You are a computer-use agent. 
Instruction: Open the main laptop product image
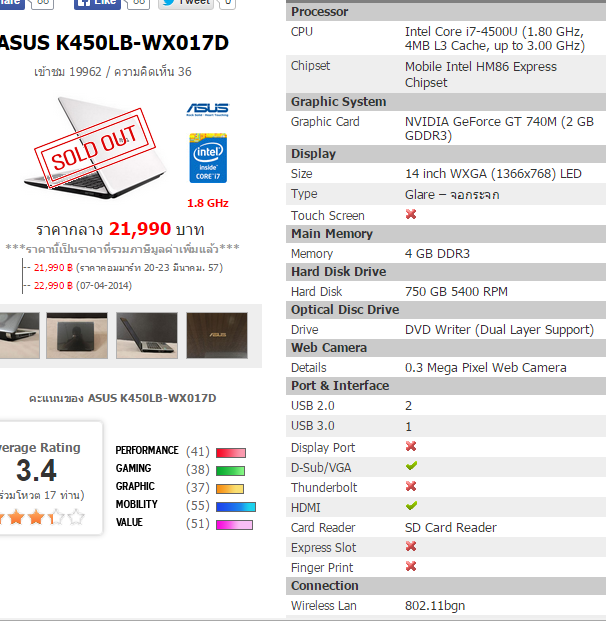pos(94,148)
